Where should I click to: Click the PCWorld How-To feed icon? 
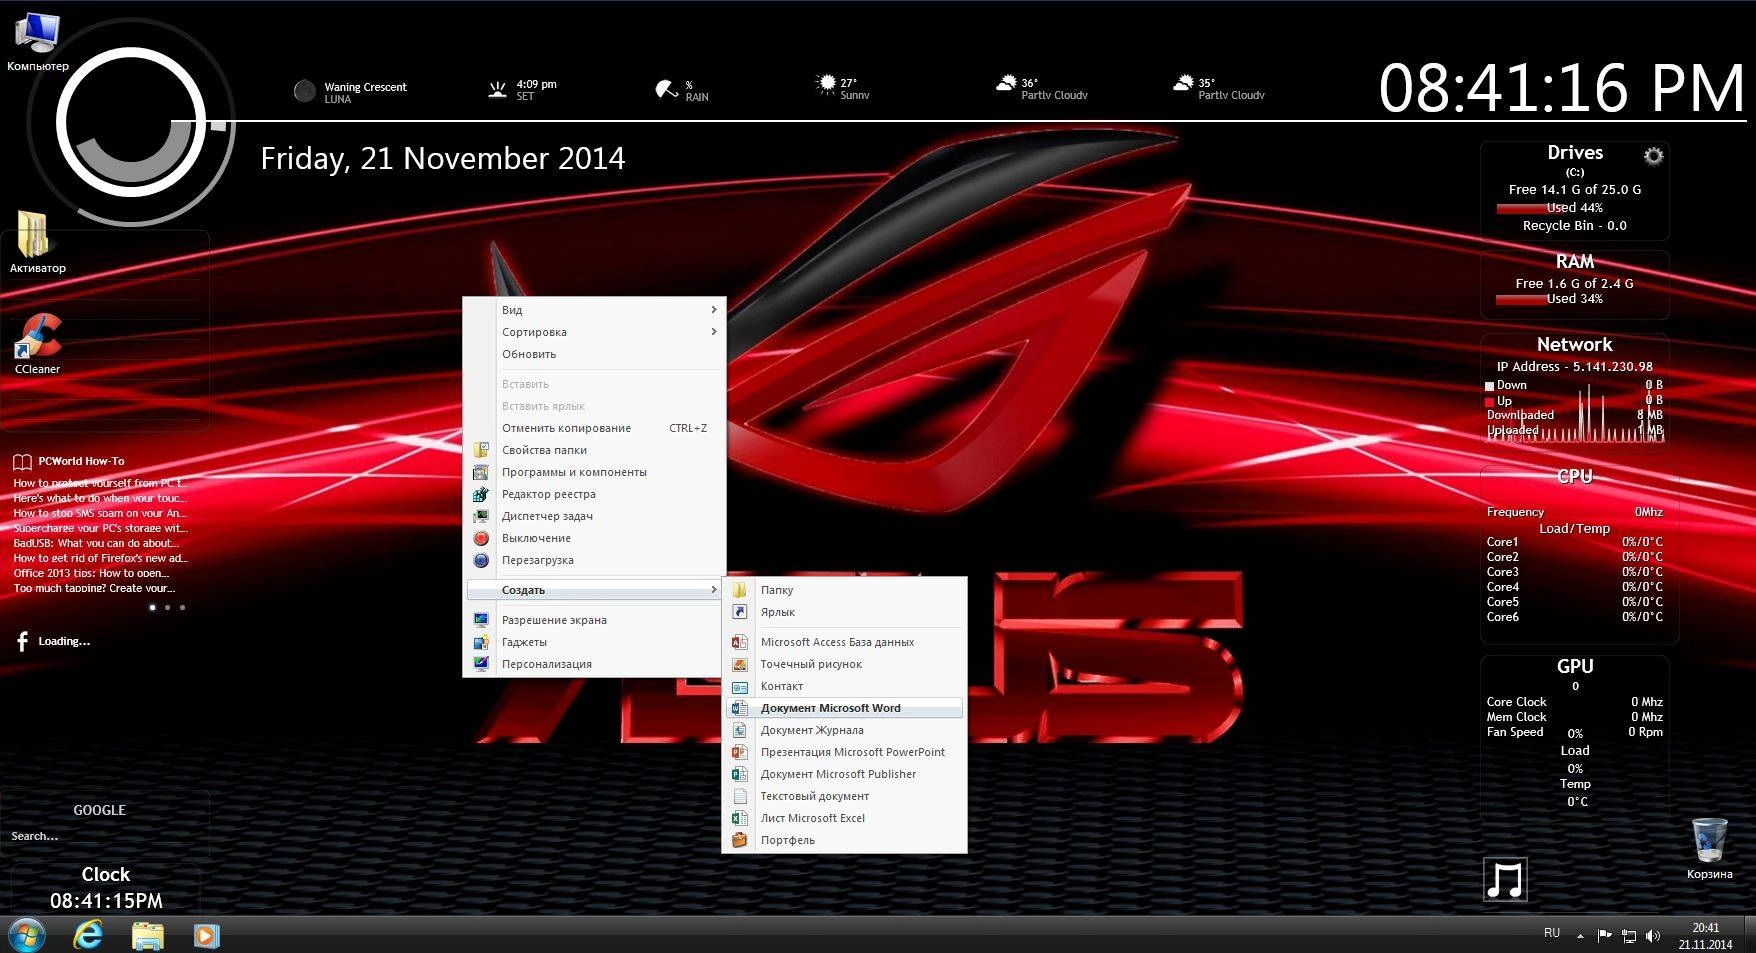coord(22,462)
